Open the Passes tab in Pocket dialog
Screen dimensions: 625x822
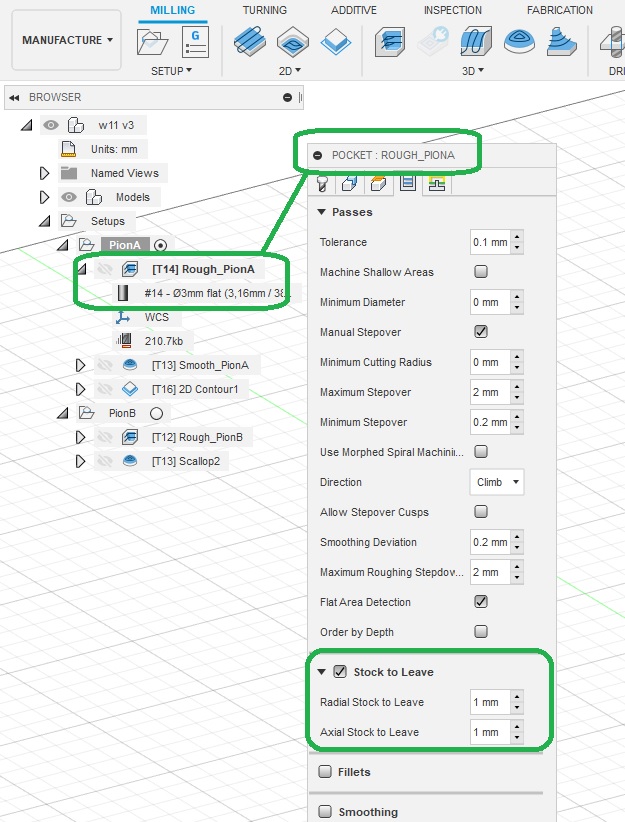point(407,182)
